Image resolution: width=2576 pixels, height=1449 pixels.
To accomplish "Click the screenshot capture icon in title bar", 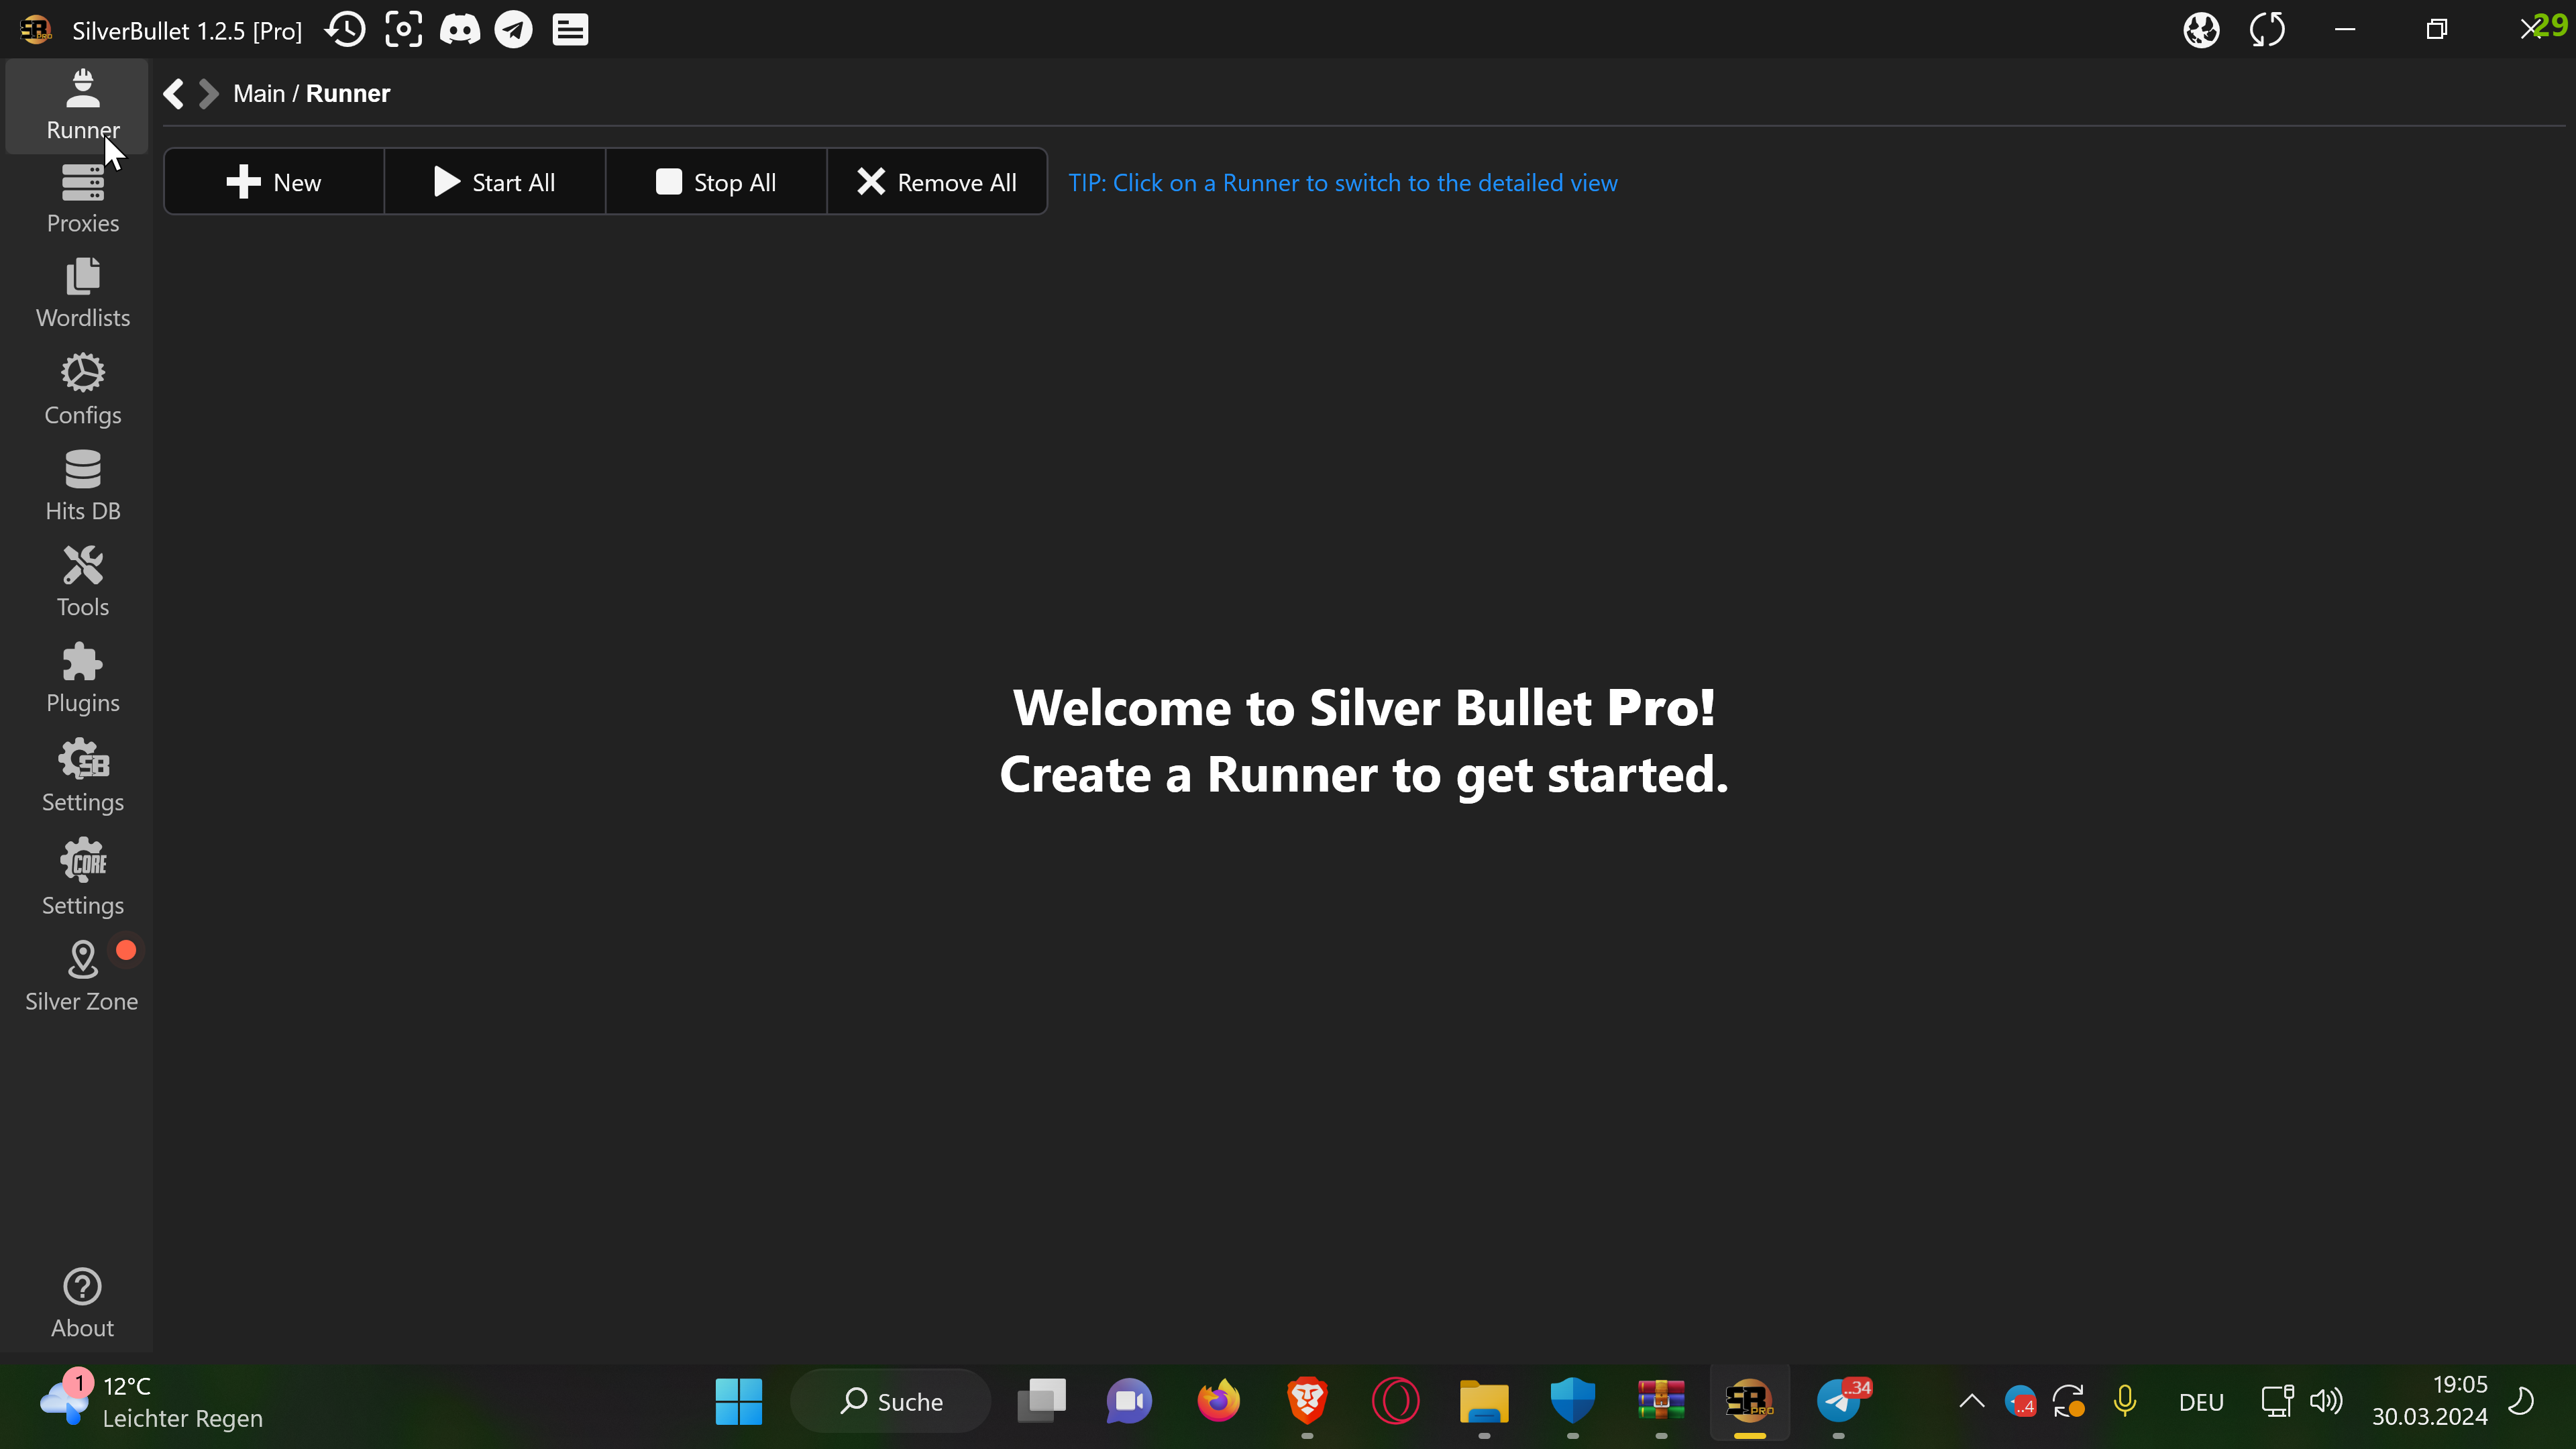I will pyautogui.click(x=403, y=30).
